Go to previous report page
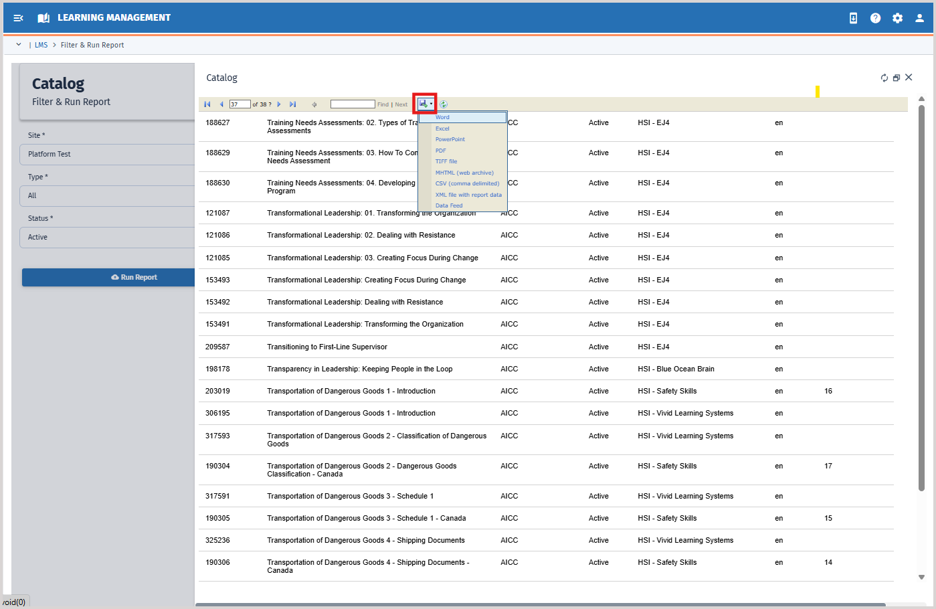Image resolution: width=936 pixels, height=609 pixels. pyautogui.click(x=221, y=104)
